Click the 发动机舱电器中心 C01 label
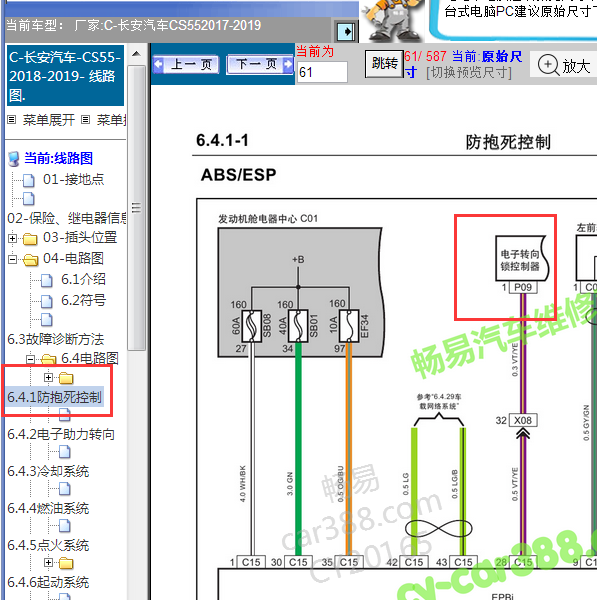The height and width of the screenshot is (600, 597). 268,218
